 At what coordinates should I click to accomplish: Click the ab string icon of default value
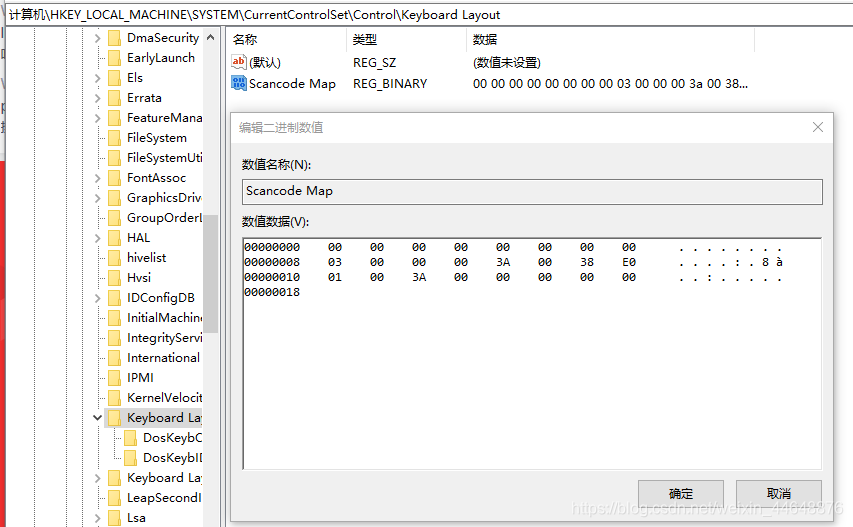point(239,62)
